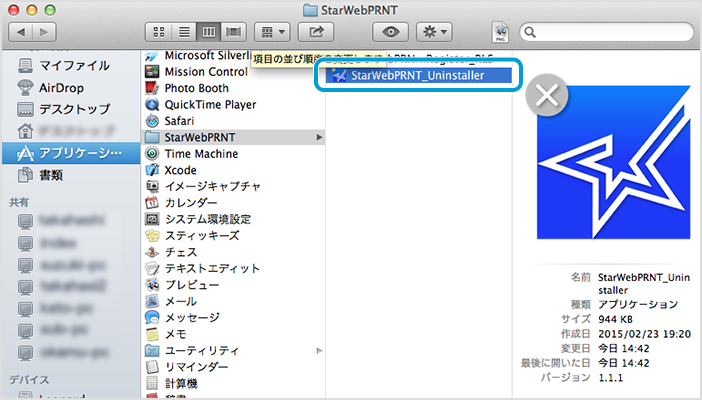Select アプリケーション in the sidebar
The width and height of the screenshot is (702, 400).
click(71, 153)
